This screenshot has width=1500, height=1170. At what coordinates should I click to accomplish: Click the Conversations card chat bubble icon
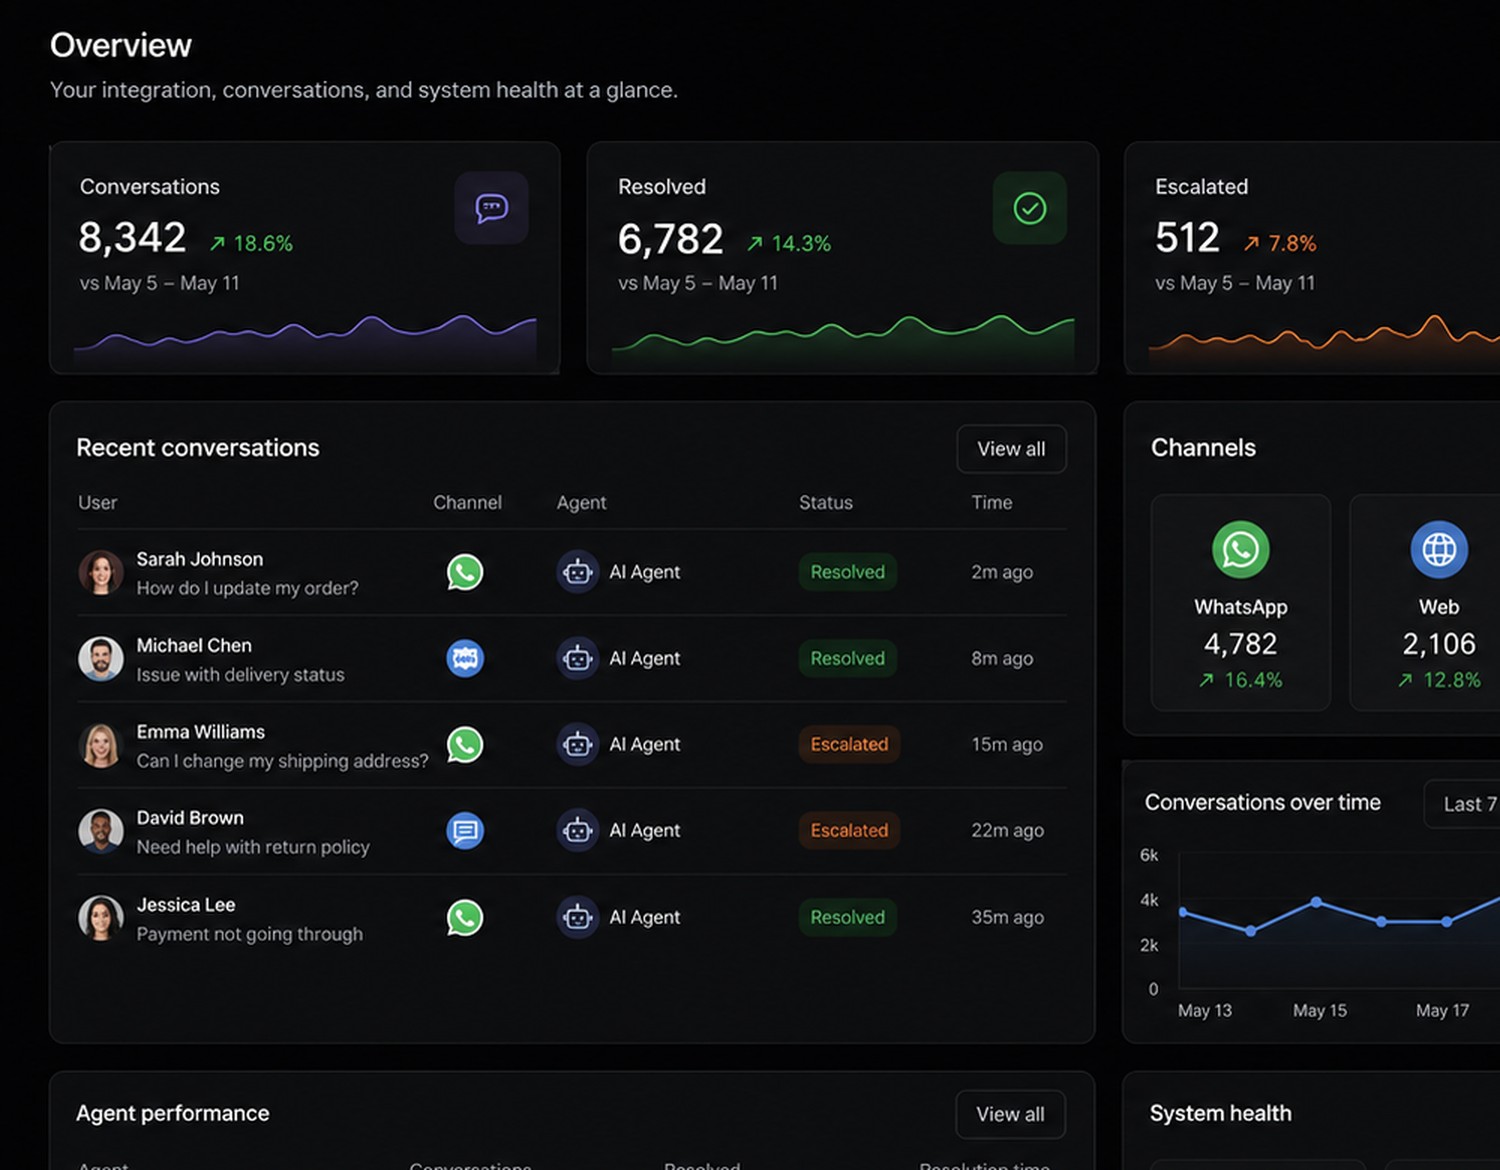click(x=491, y=208)
